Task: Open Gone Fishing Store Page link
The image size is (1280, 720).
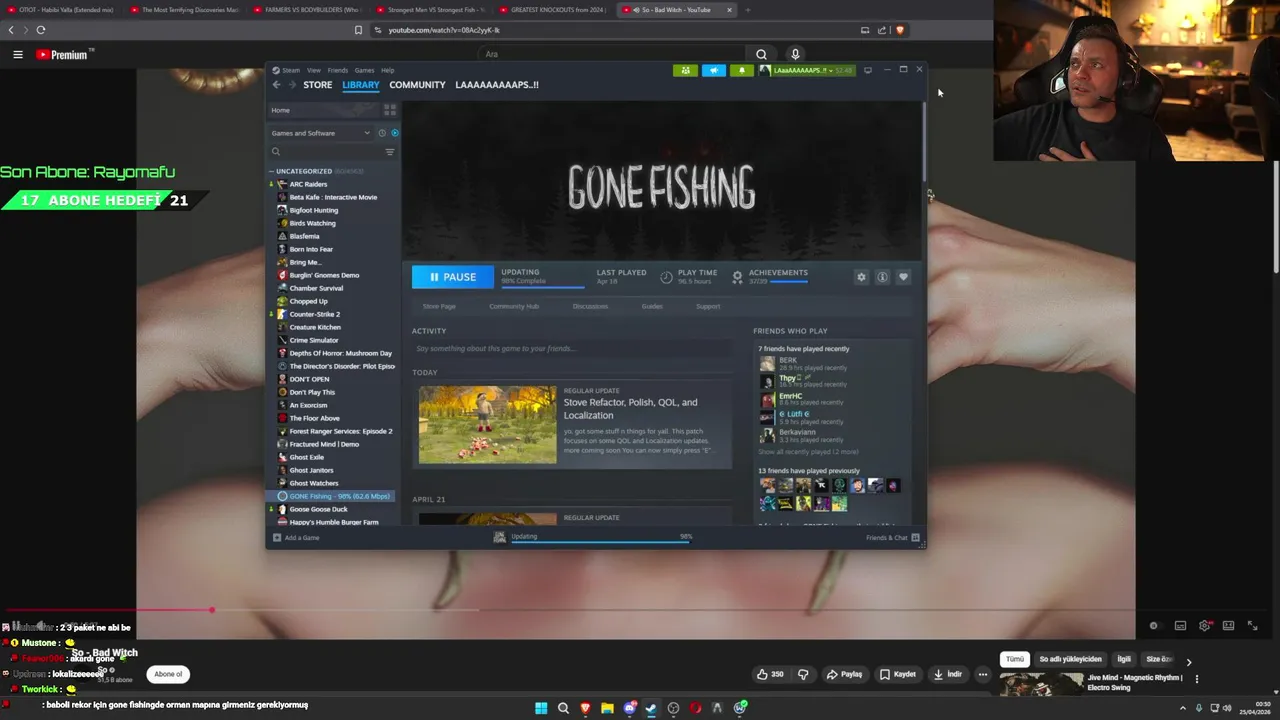Action: pyautogui.click(x=439, y=306)
